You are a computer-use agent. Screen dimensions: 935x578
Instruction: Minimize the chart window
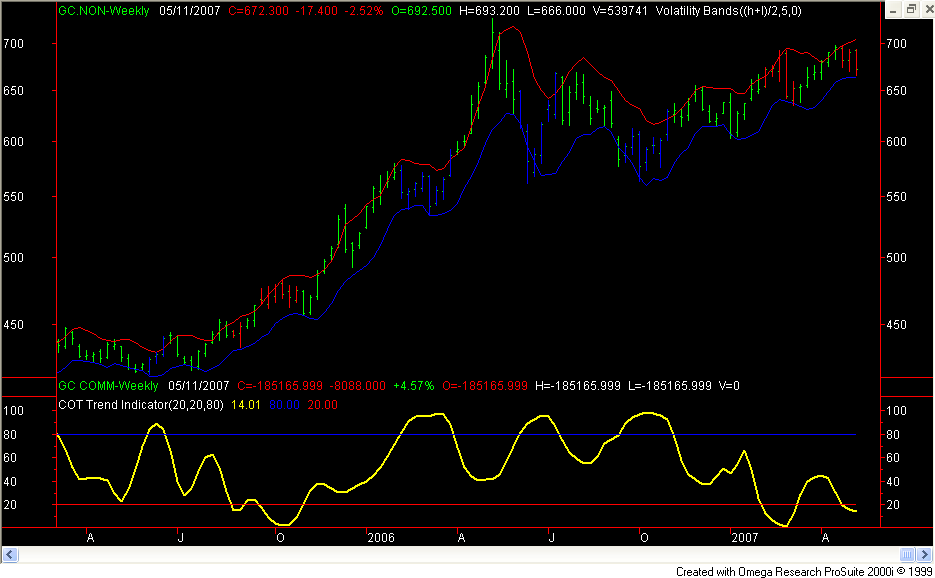click(893, 10)
